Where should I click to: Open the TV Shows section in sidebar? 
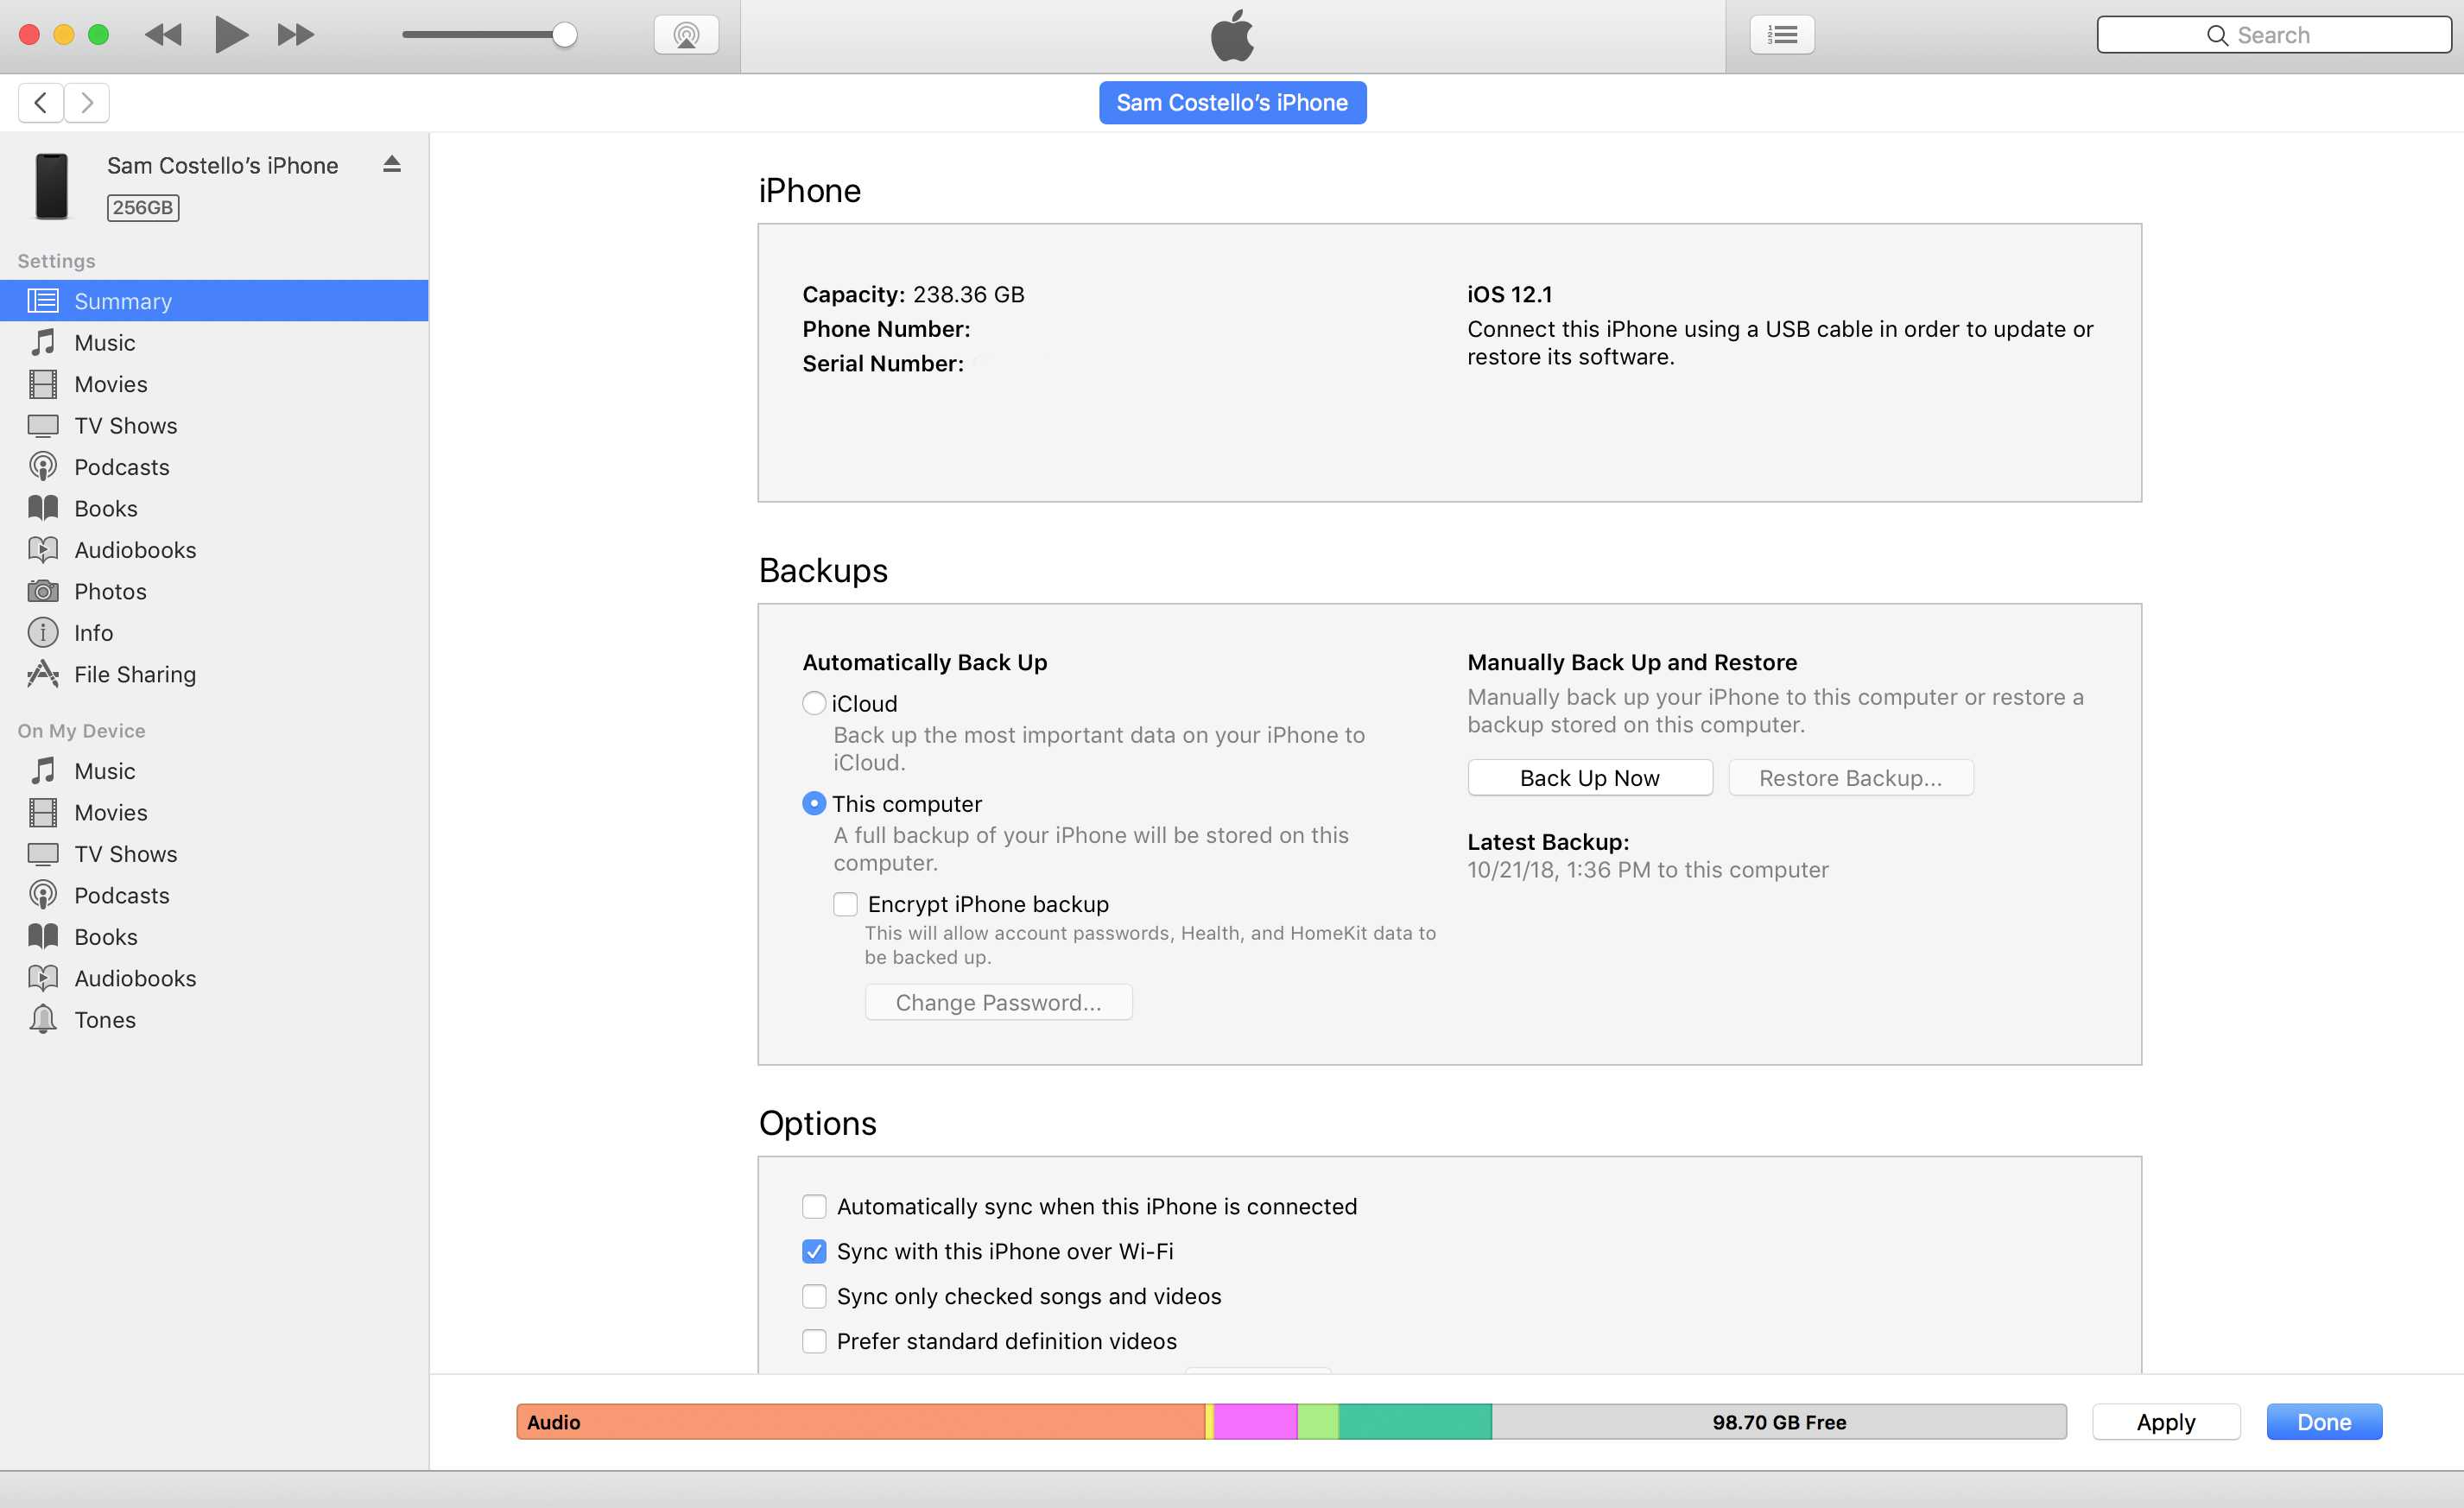tap(125, 424)
